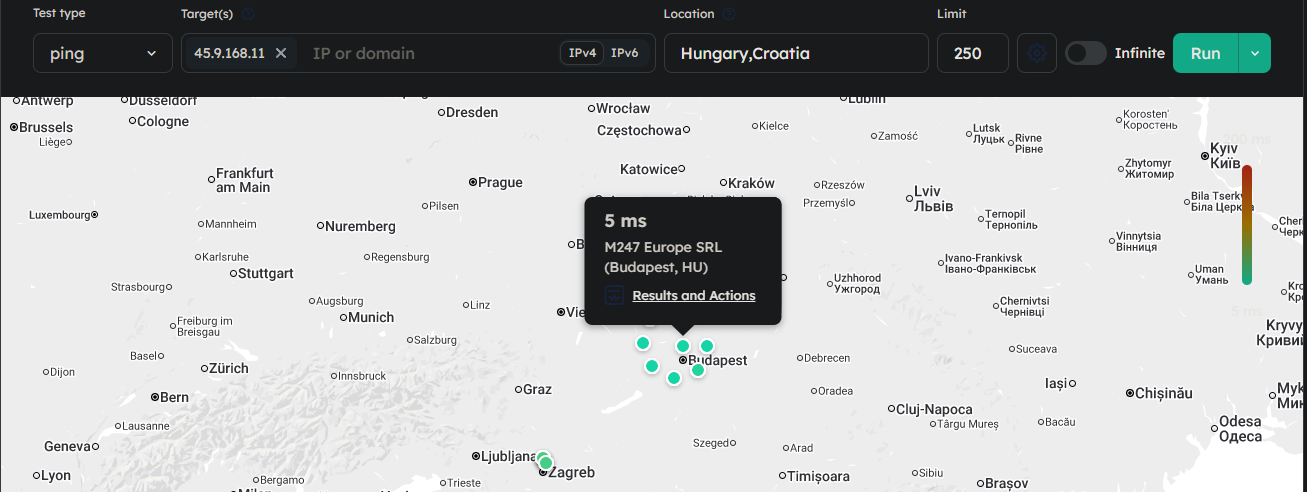Select the IPv6 protocol option

tap(625, 53)
